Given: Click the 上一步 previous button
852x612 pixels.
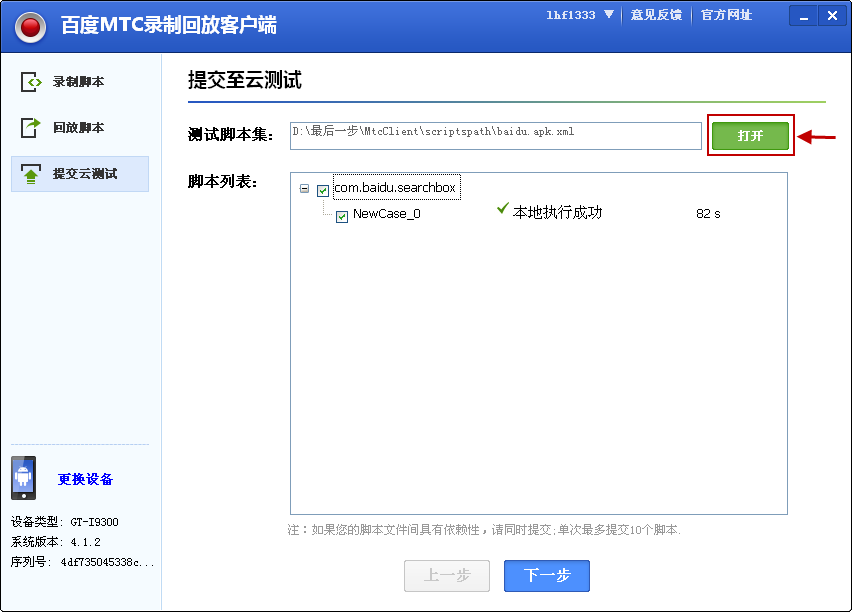Looking at the screenshot, I should 447,576.
